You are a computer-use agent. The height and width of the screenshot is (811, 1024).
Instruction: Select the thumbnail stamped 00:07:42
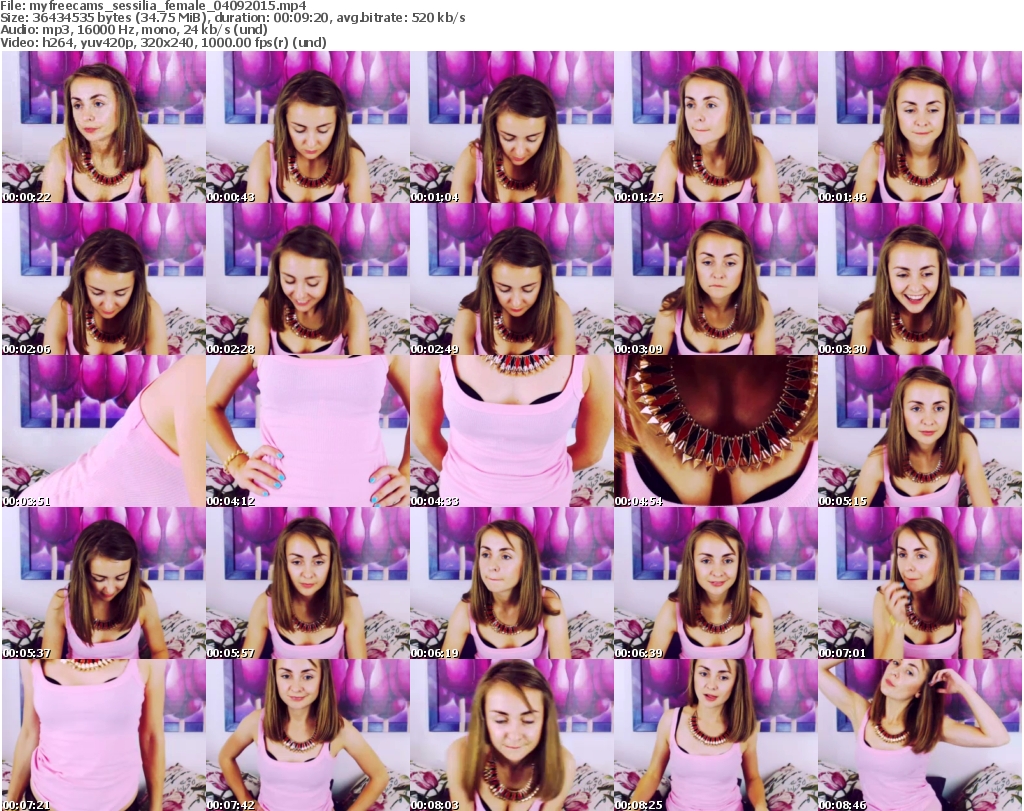[x=308, y=735]
